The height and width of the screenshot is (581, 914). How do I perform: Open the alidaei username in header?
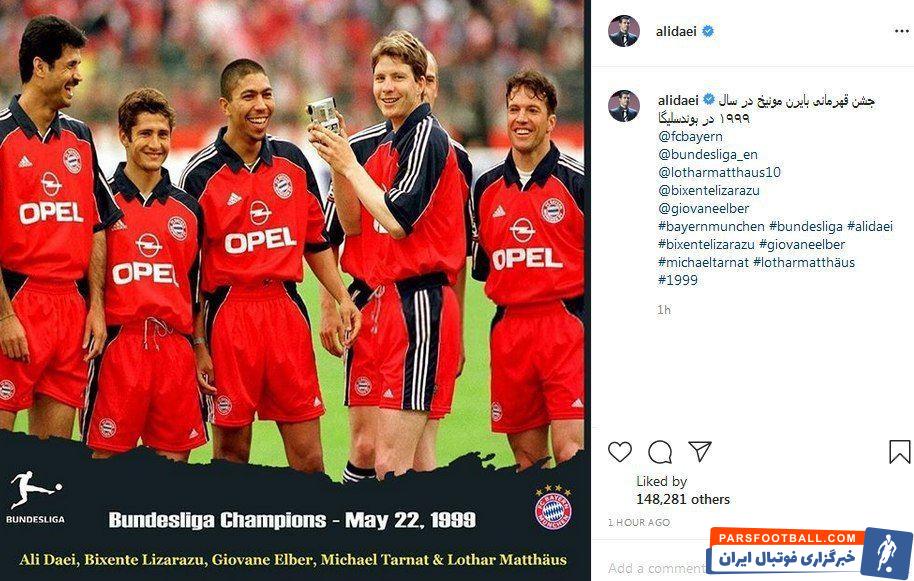pyautogui.click(x=676, y=31)
